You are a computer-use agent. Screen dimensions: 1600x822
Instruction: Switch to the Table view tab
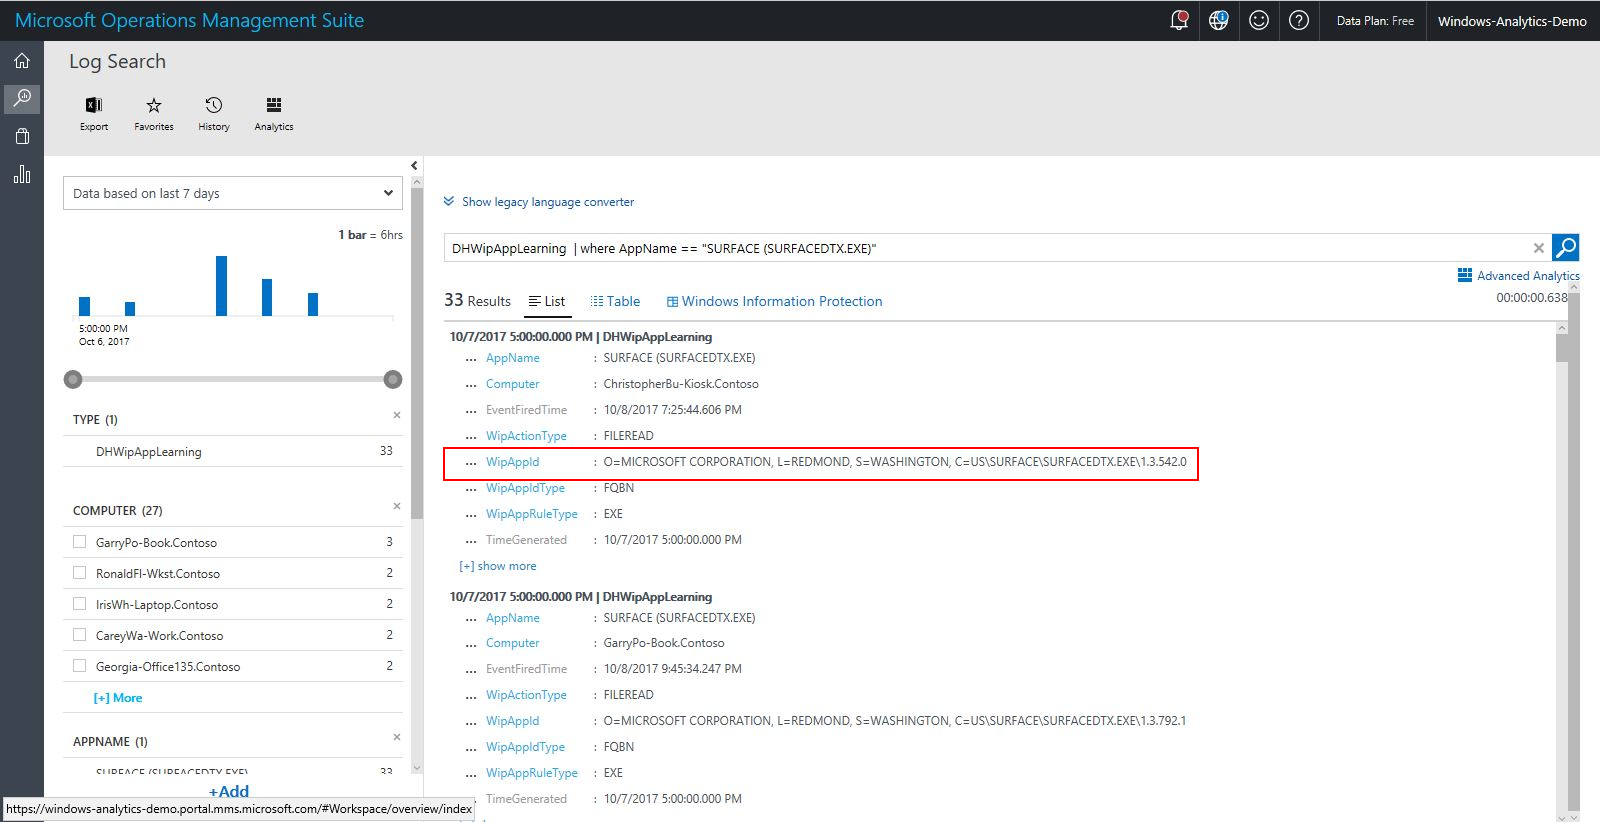click(x=615, y=301)
